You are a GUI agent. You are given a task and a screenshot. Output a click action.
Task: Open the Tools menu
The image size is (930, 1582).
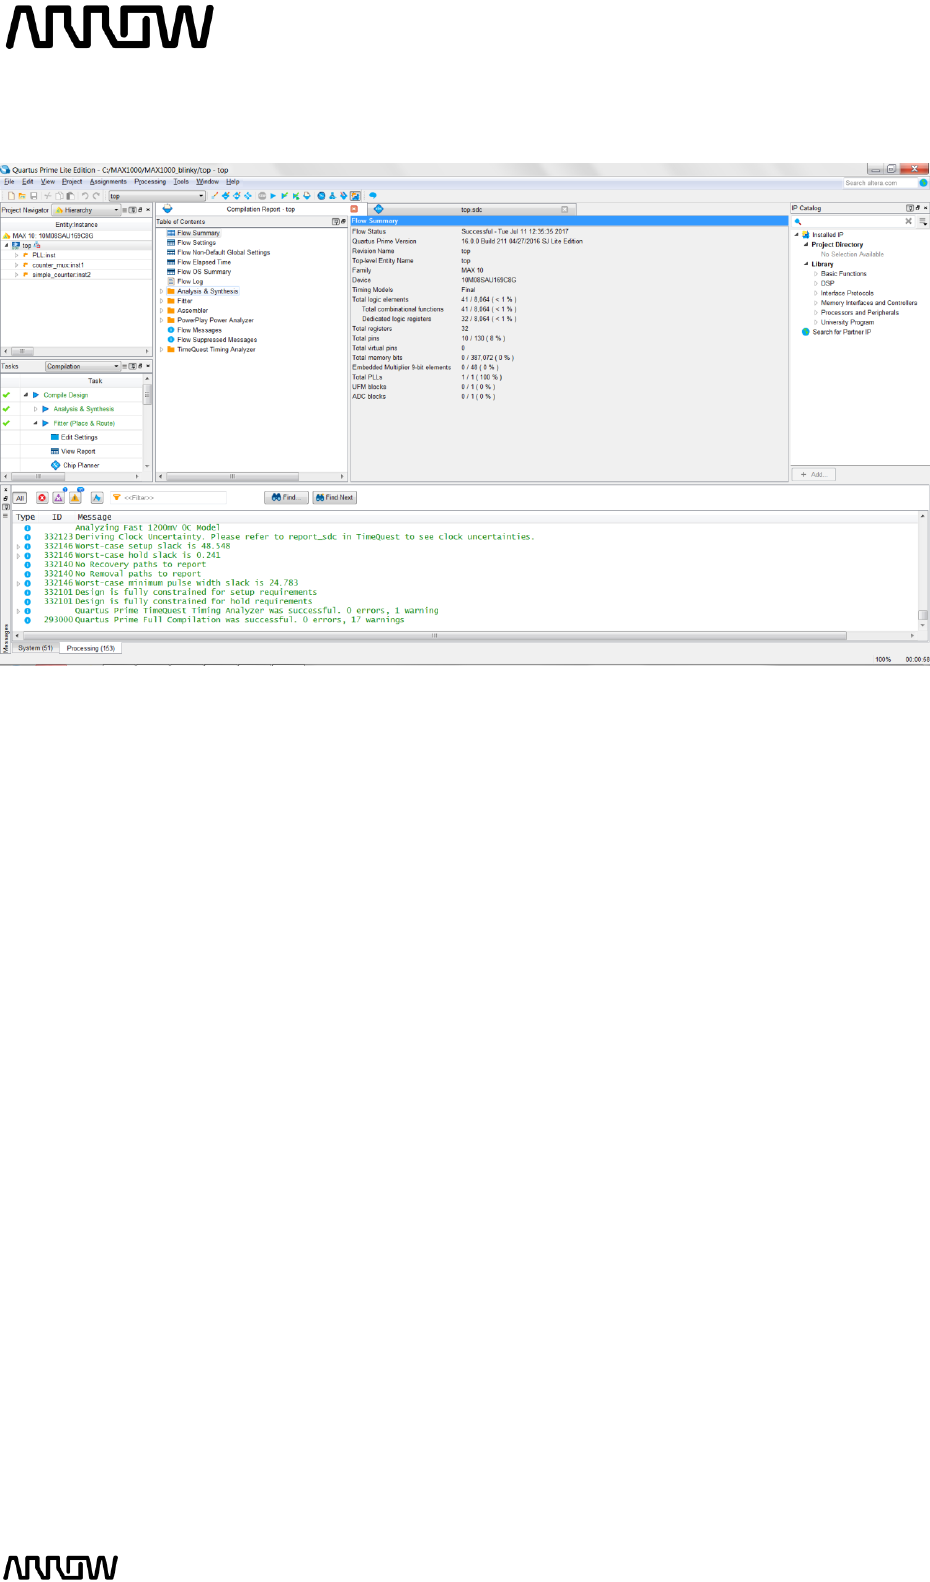pyautogui.click(x=181, y=182)
